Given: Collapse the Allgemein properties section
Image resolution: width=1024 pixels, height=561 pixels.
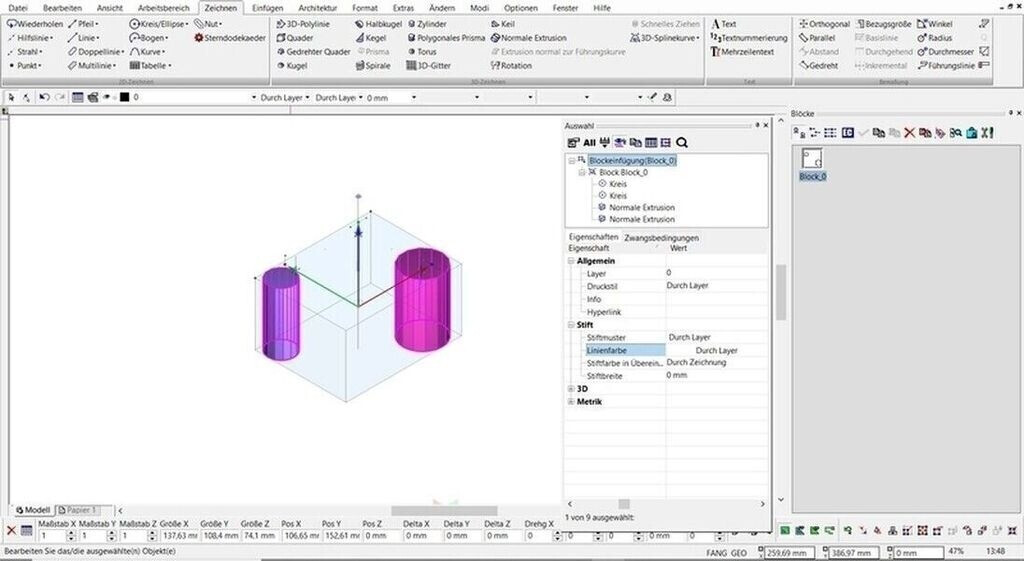Looking at the screenshot, I should [570, 261].
